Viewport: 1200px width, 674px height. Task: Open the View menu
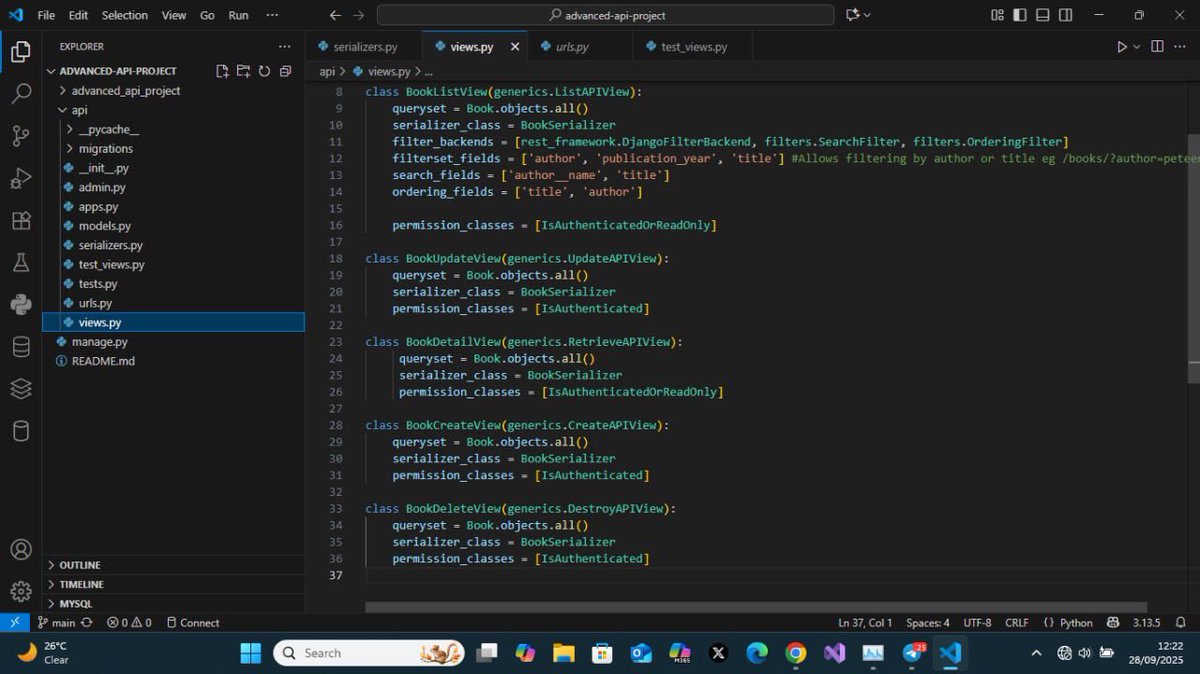174,15
